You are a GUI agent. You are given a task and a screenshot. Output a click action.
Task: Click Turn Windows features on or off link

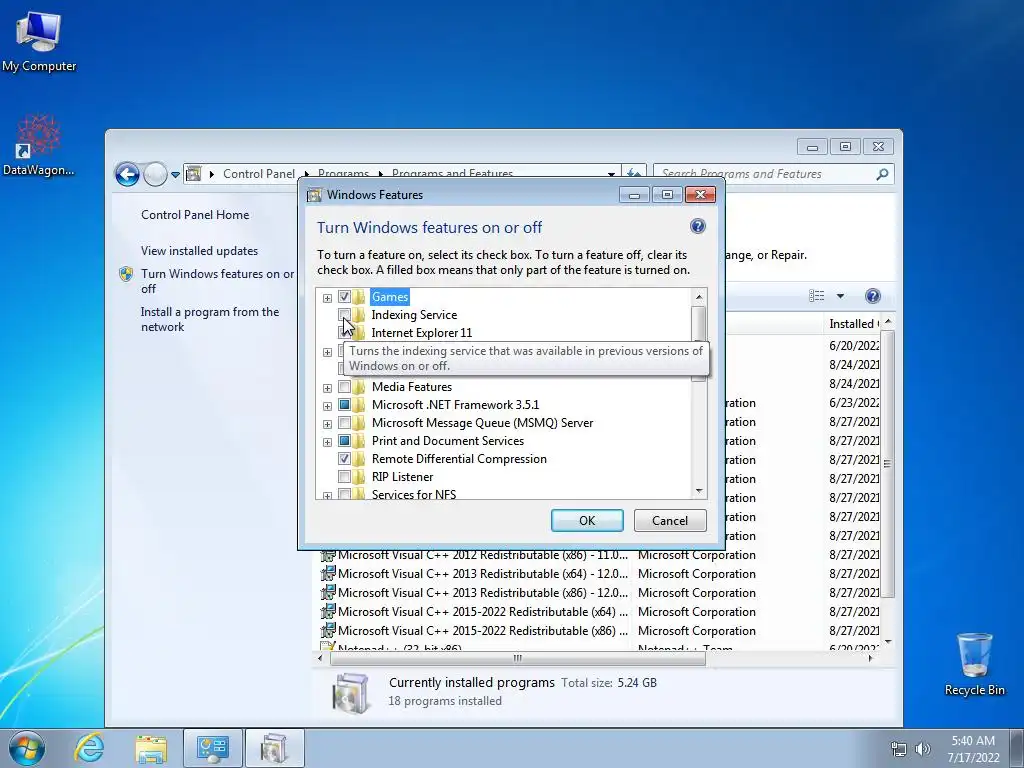tap(217, 281)
